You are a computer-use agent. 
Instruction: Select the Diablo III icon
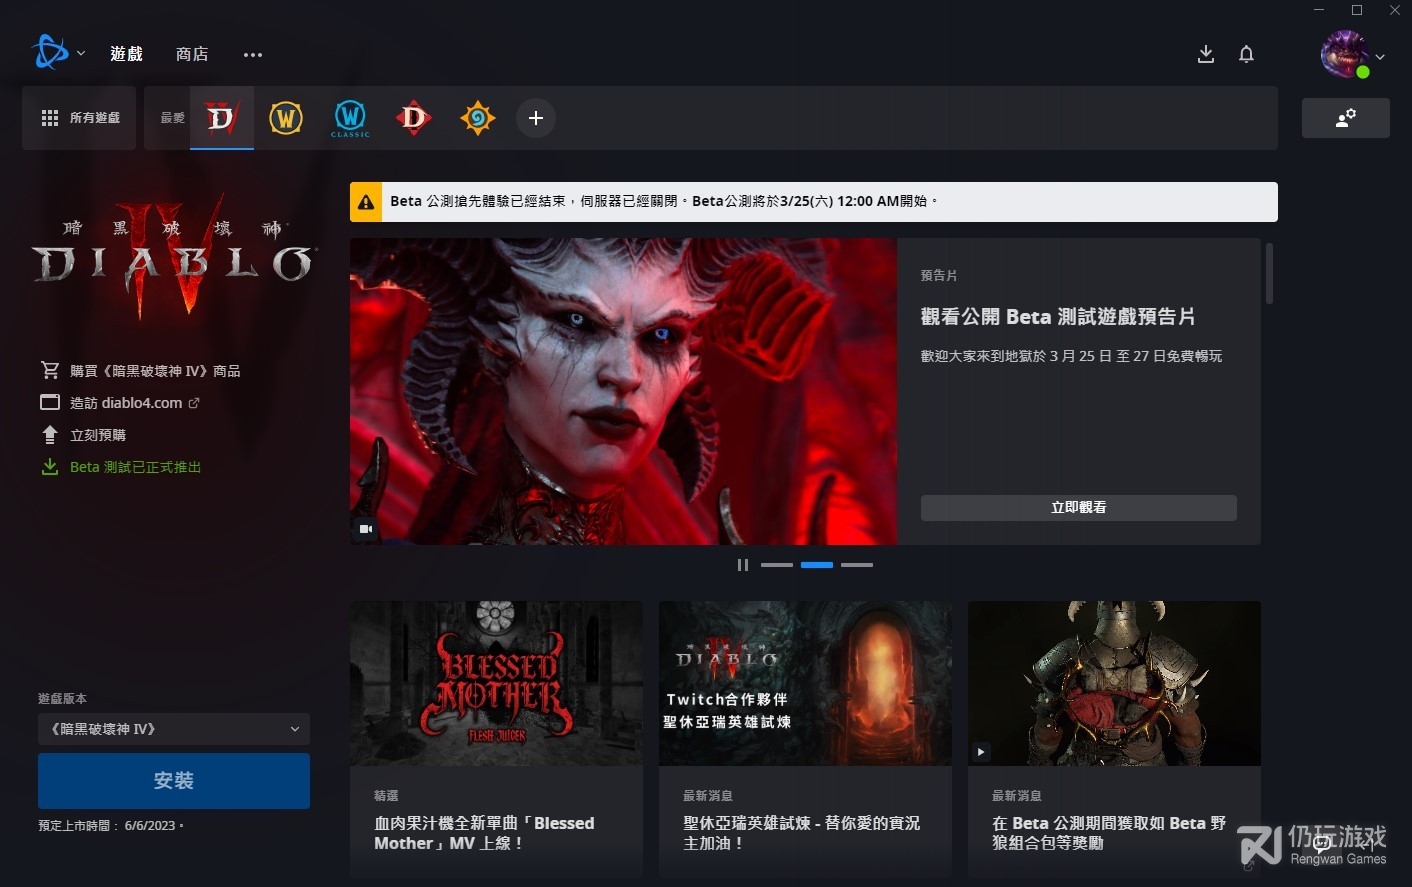(x=414, y=118)
